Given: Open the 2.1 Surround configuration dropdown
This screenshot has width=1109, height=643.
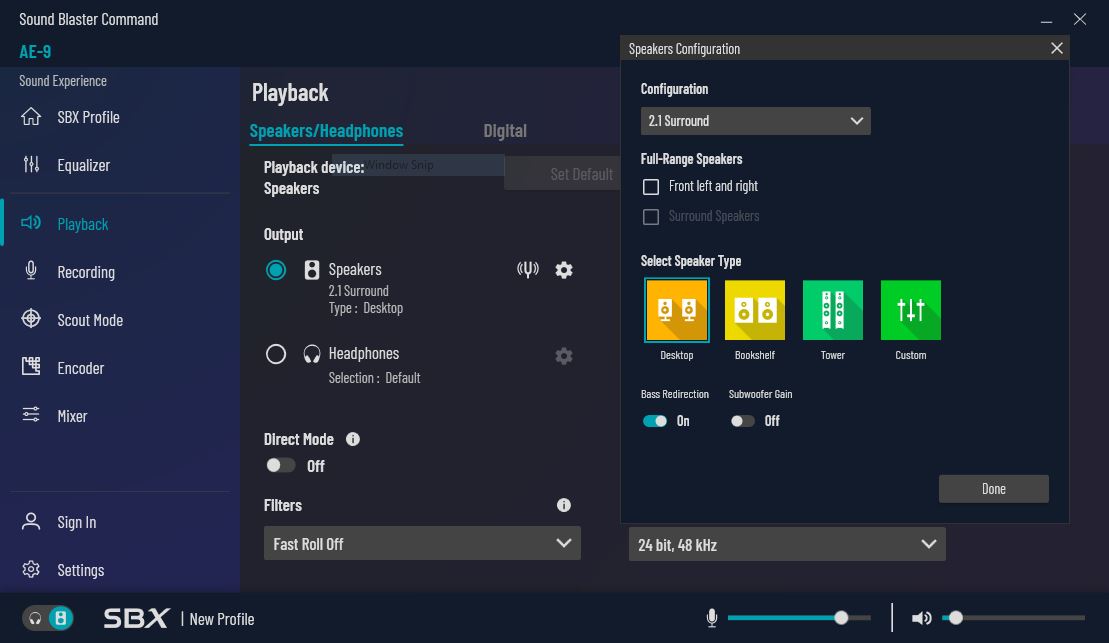Looking at the screenshot, I should tap(755, 121).
